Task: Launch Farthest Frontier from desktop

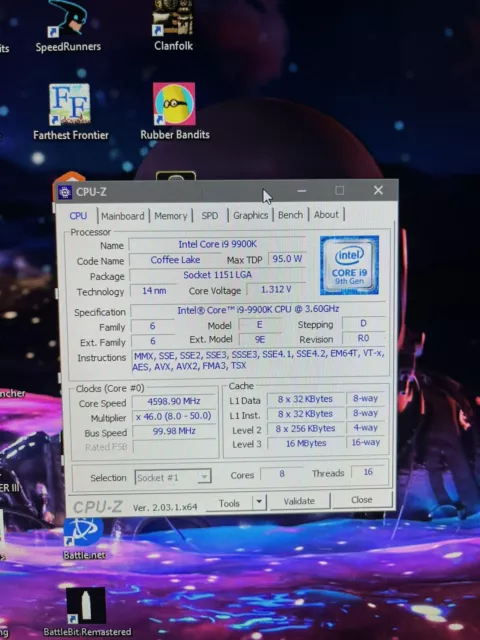Action: (x=71, y=112)
